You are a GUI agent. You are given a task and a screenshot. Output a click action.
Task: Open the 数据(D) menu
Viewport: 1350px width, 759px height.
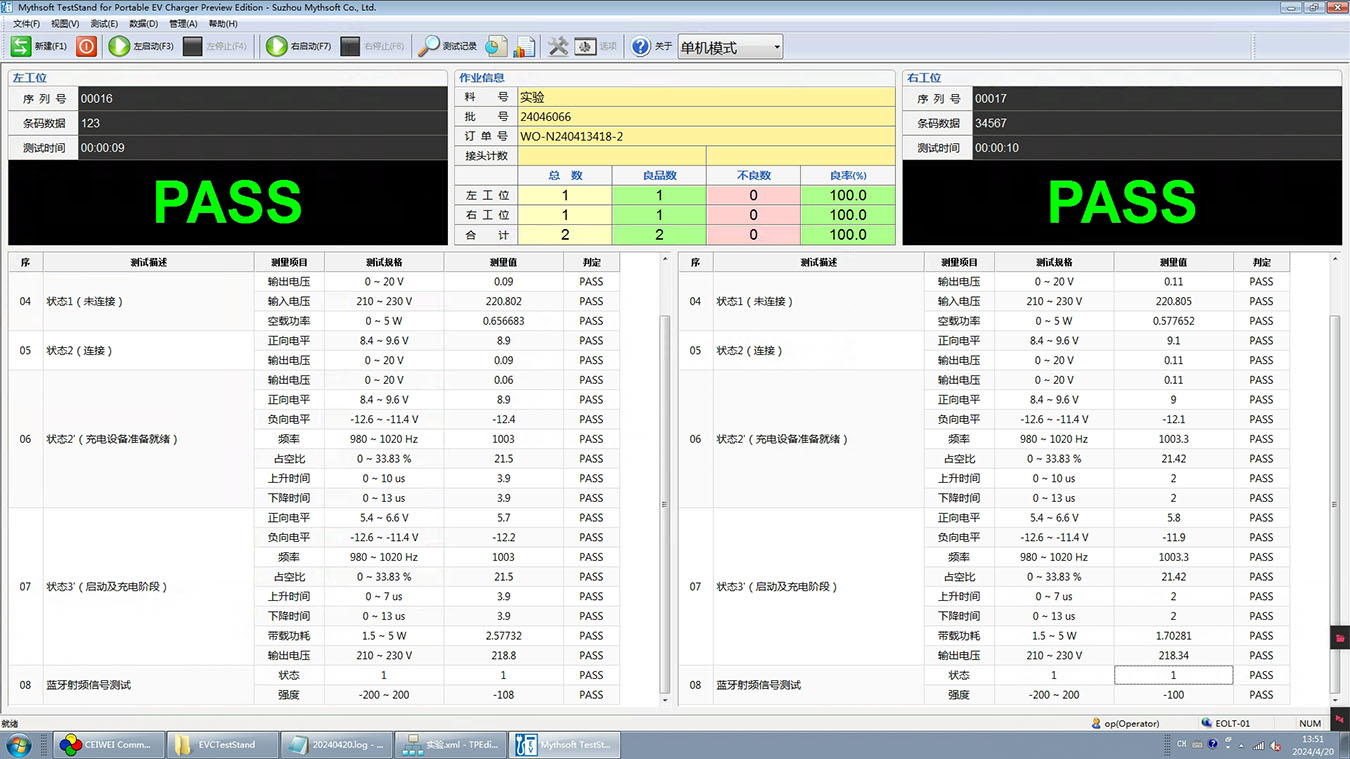144,24
